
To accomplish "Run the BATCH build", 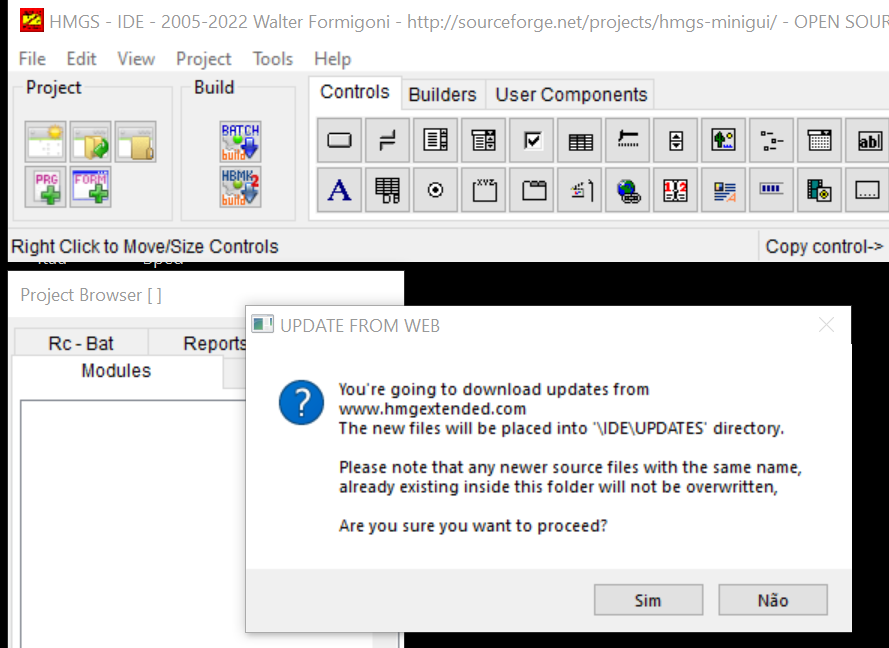I will 240,142.
